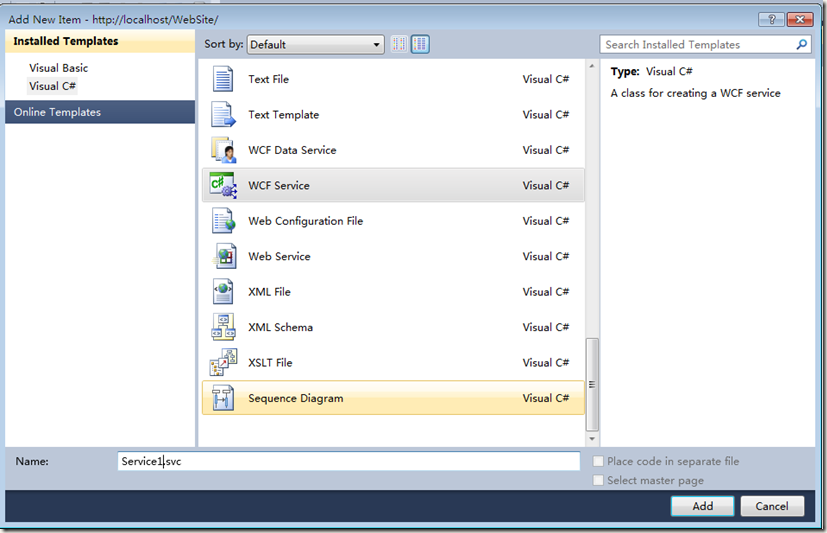Select the XML Schema label
827x533 pixels.
[x=281, y=327]
